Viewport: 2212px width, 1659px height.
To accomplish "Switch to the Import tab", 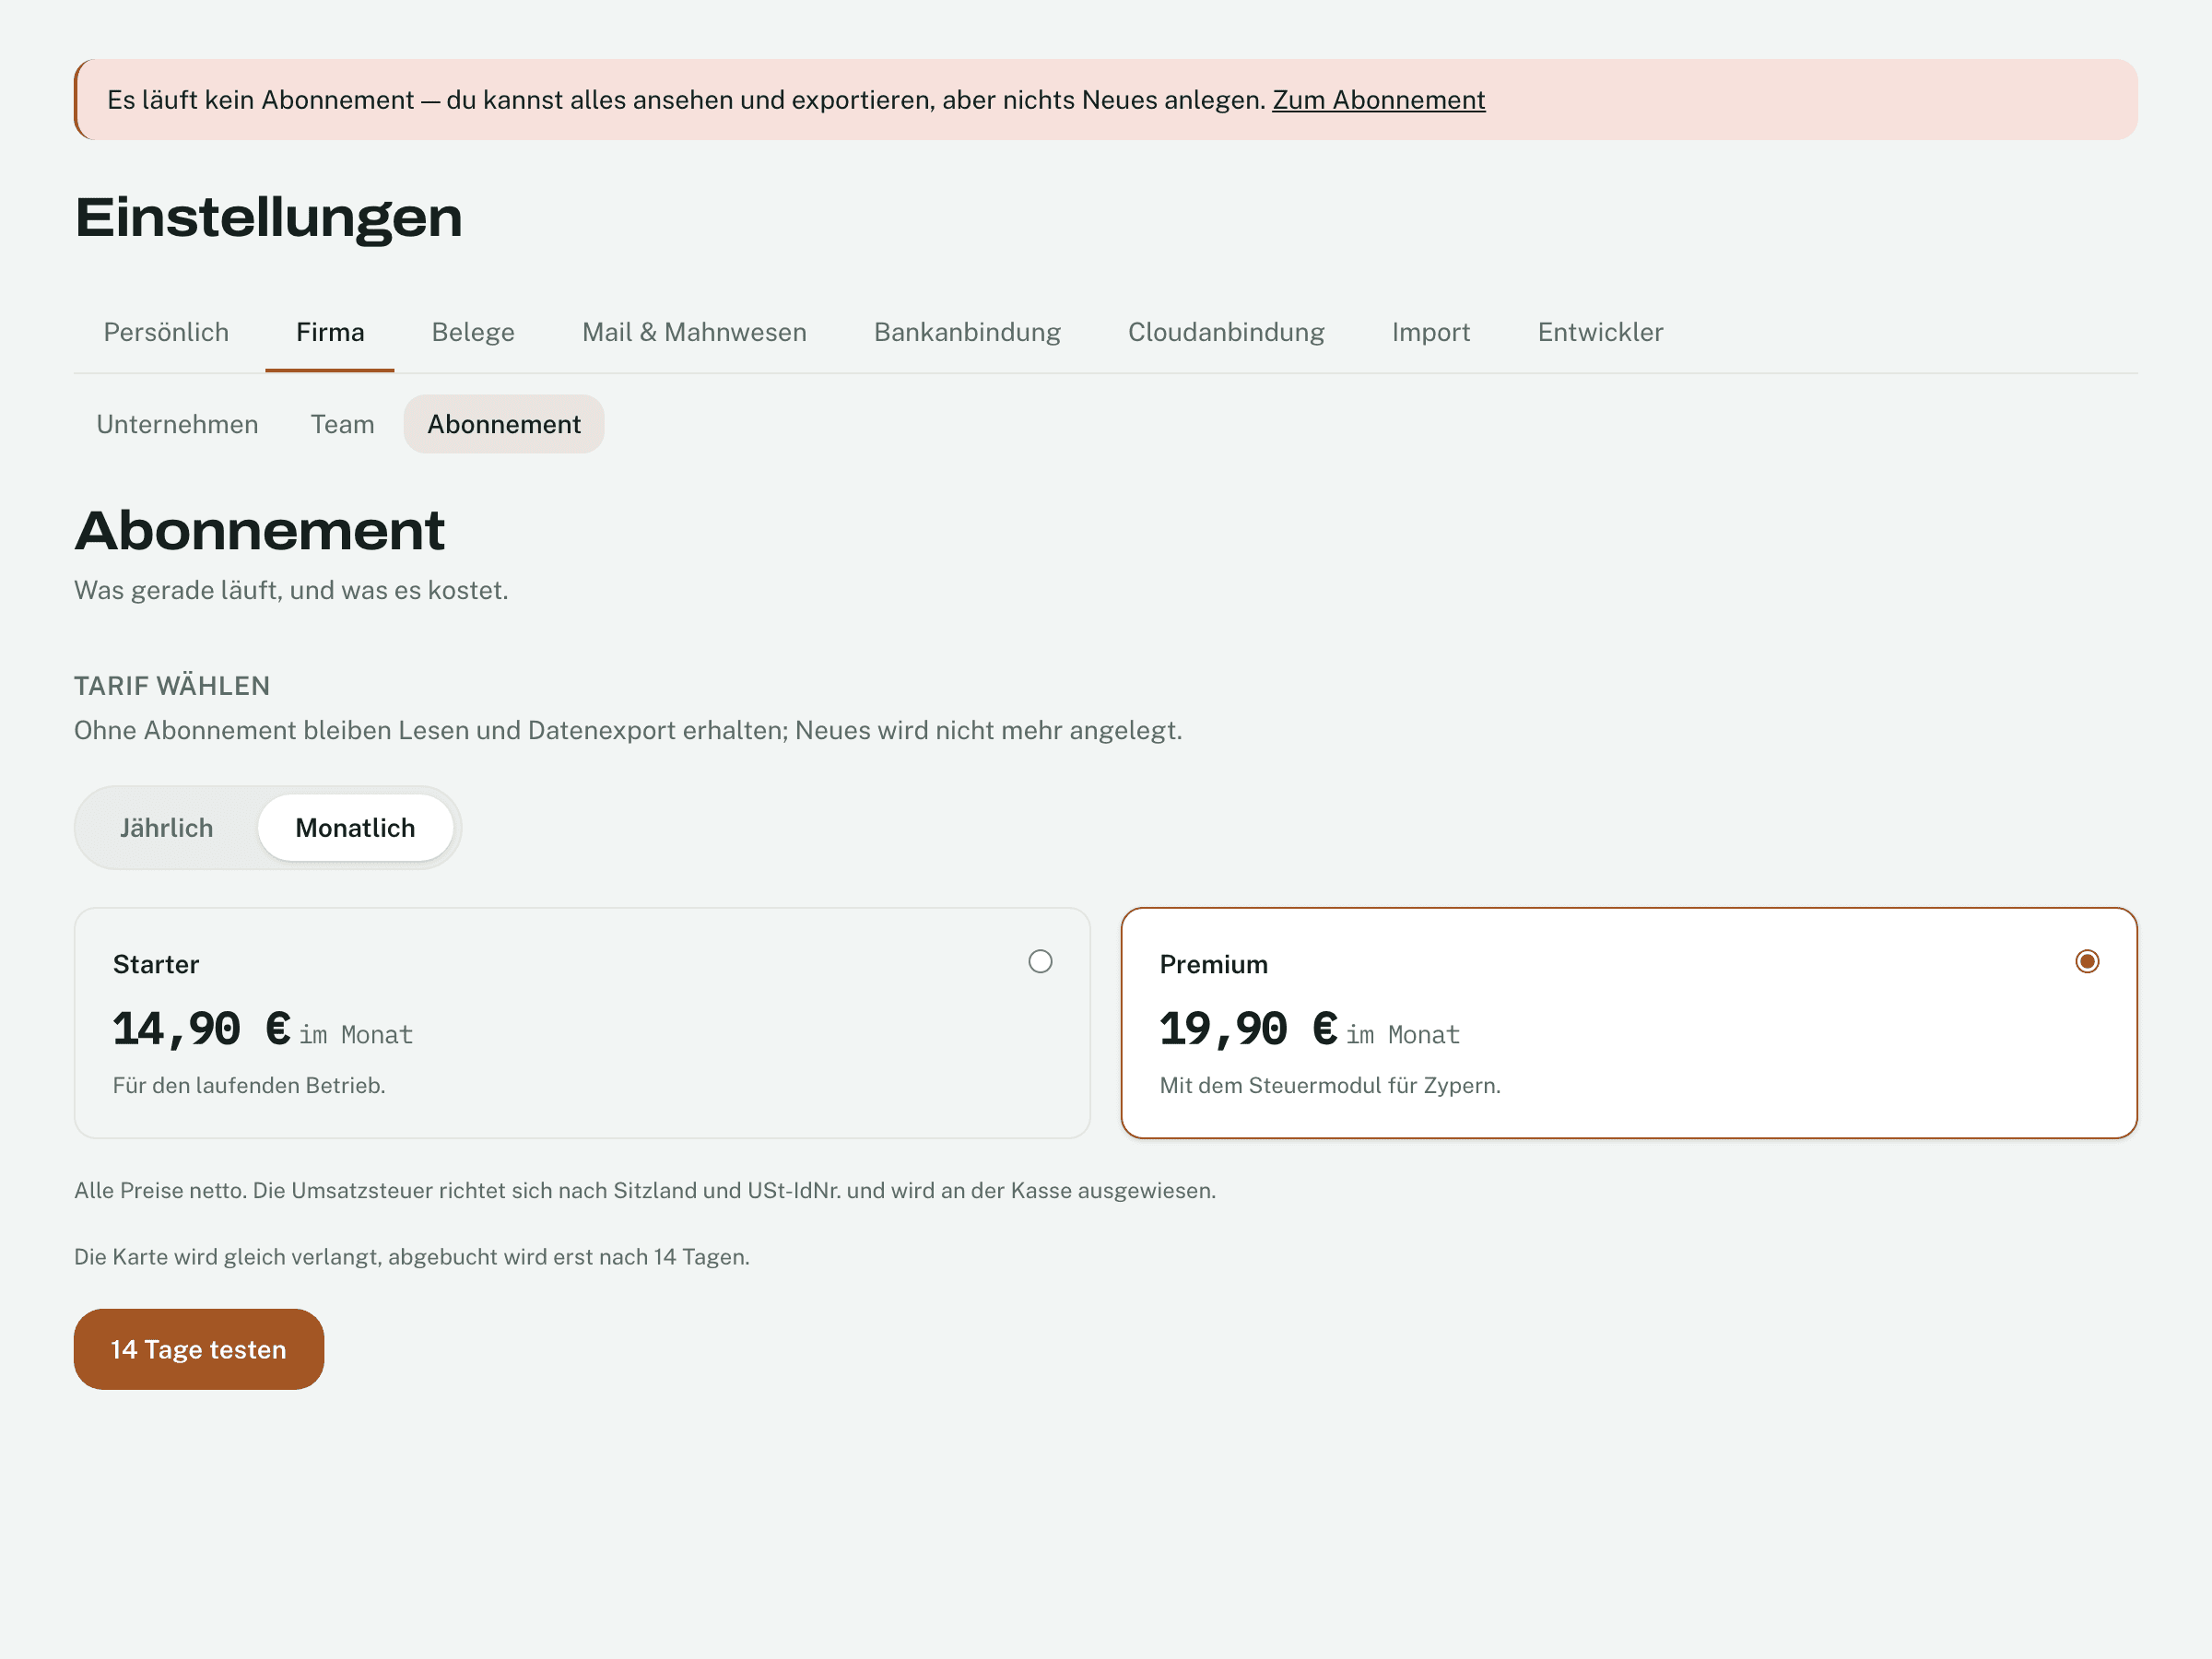I will click(x=1430, y=332).
